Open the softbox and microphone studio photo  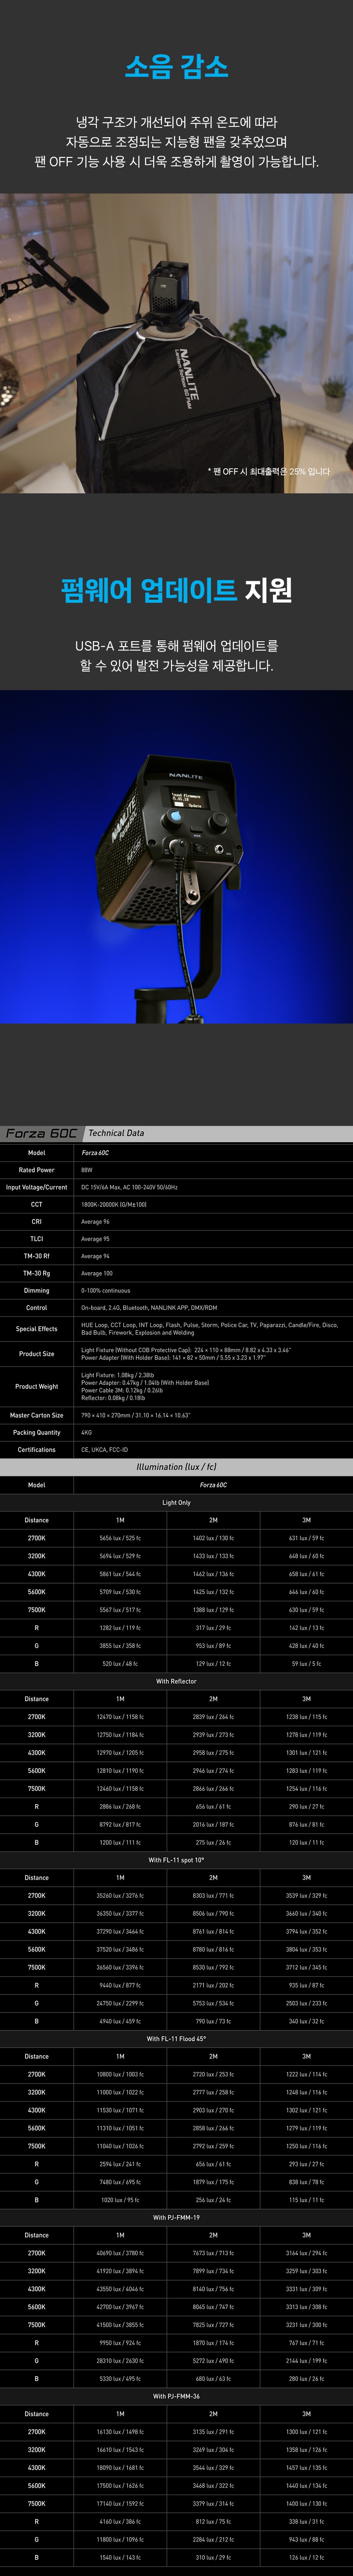176,342
